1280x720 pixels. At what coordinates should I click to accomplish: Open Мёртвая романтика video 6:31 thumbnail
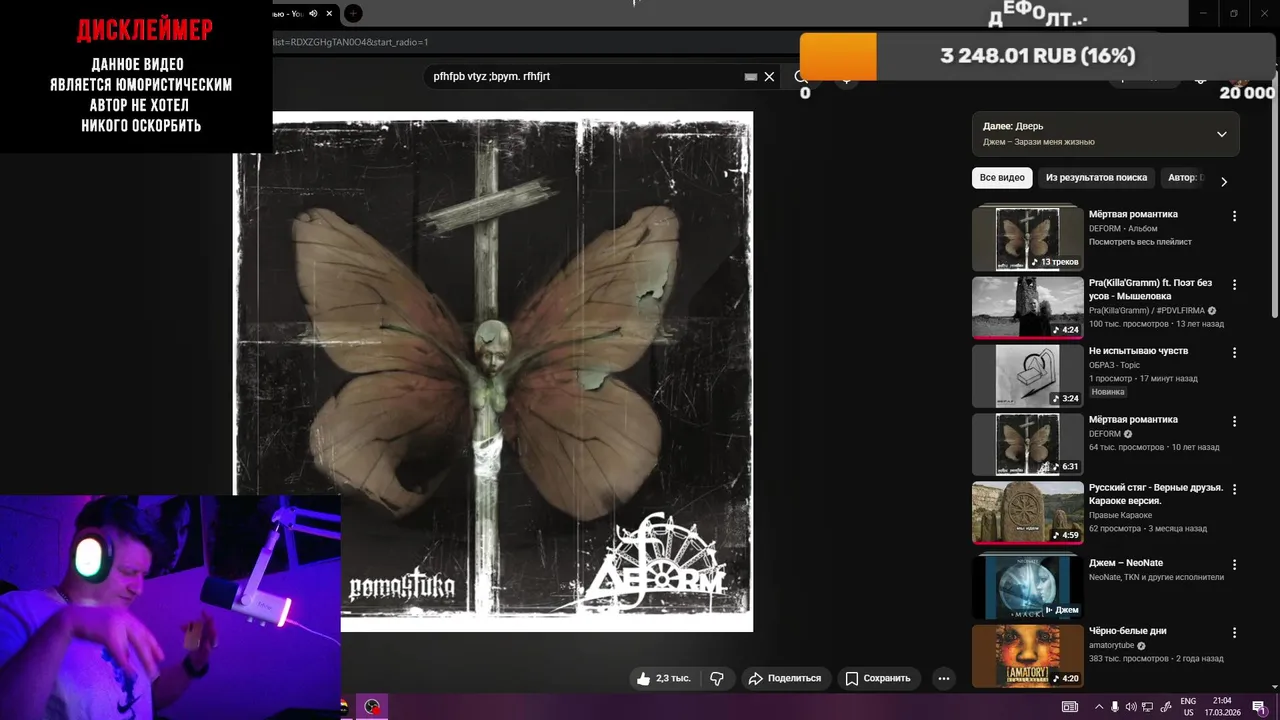[1028, 444]
